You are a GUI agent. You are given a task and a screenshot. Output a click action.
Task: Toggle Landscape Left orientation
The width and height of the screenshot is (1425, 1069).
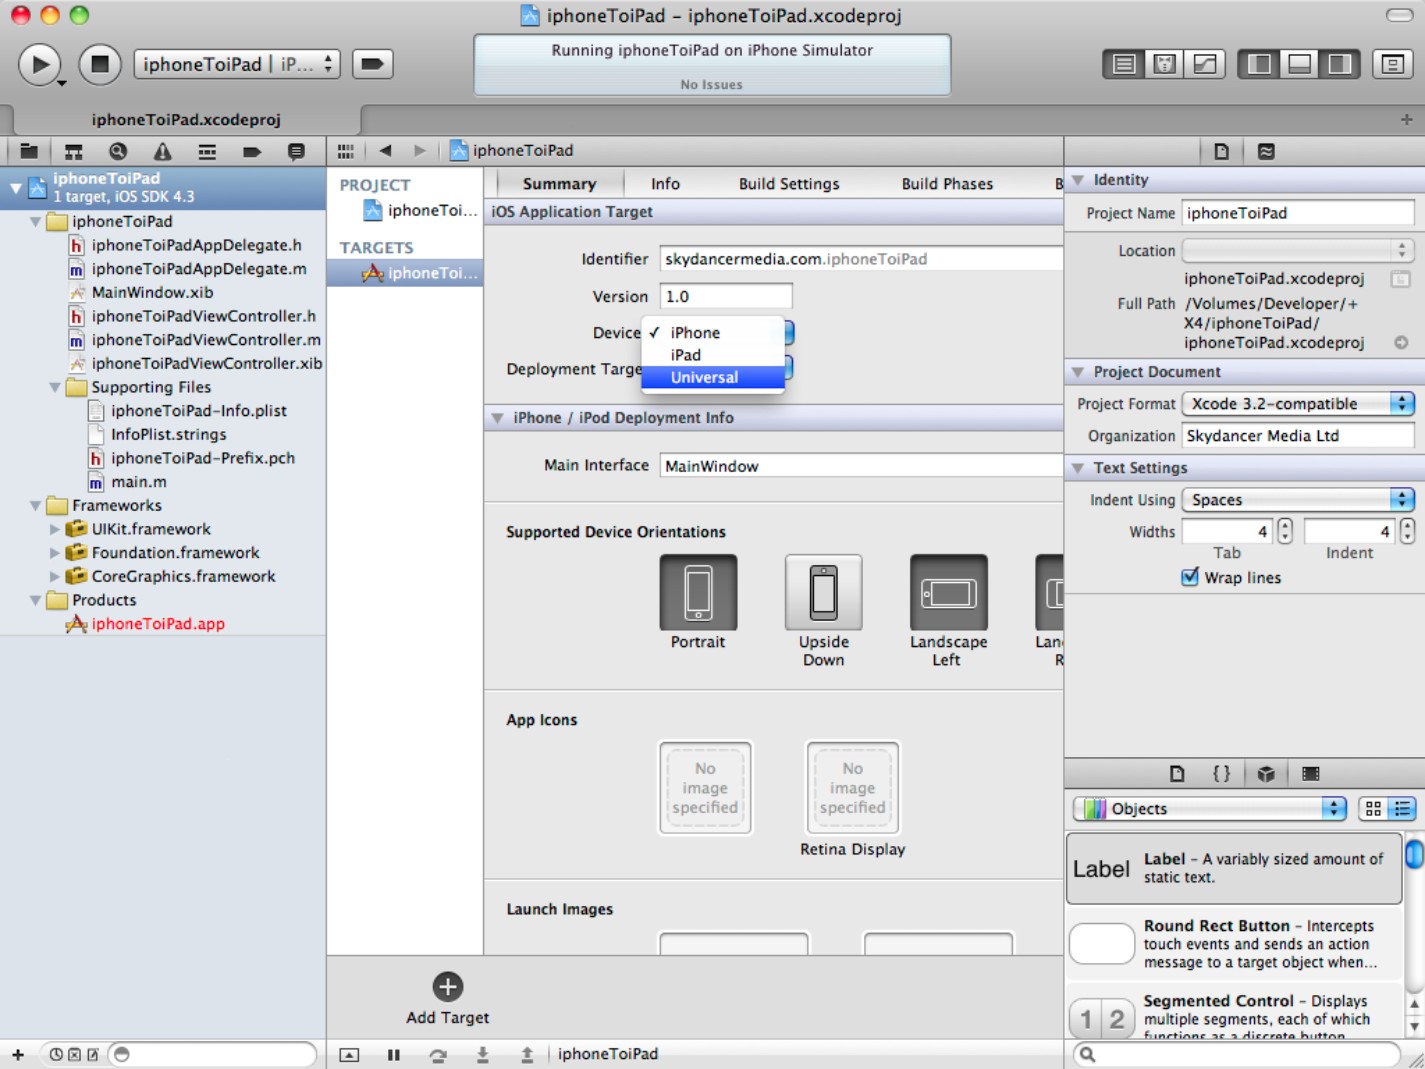tap(948, 592)
